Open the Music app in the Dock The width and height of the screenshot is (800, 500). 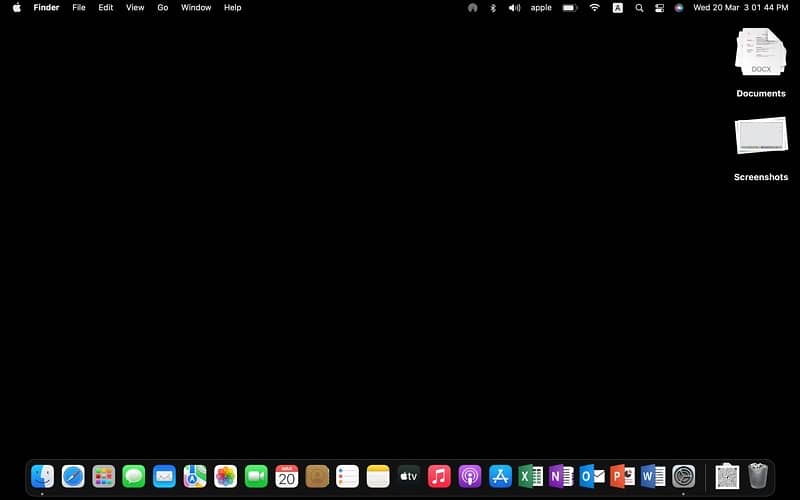(439, 476)
